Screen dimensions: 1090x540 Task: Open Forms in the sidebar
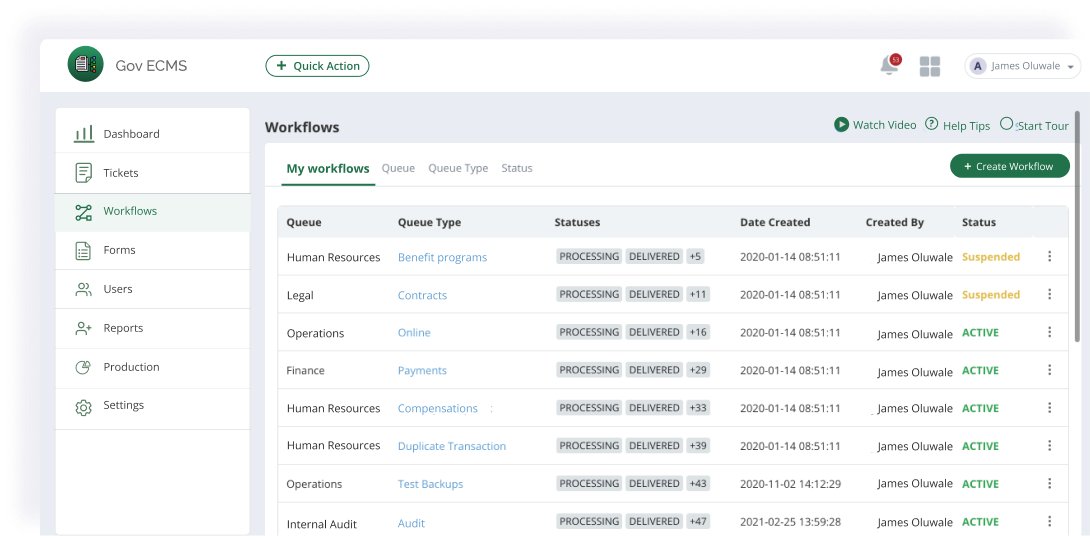pyautogui.click(x=119, y=250)
